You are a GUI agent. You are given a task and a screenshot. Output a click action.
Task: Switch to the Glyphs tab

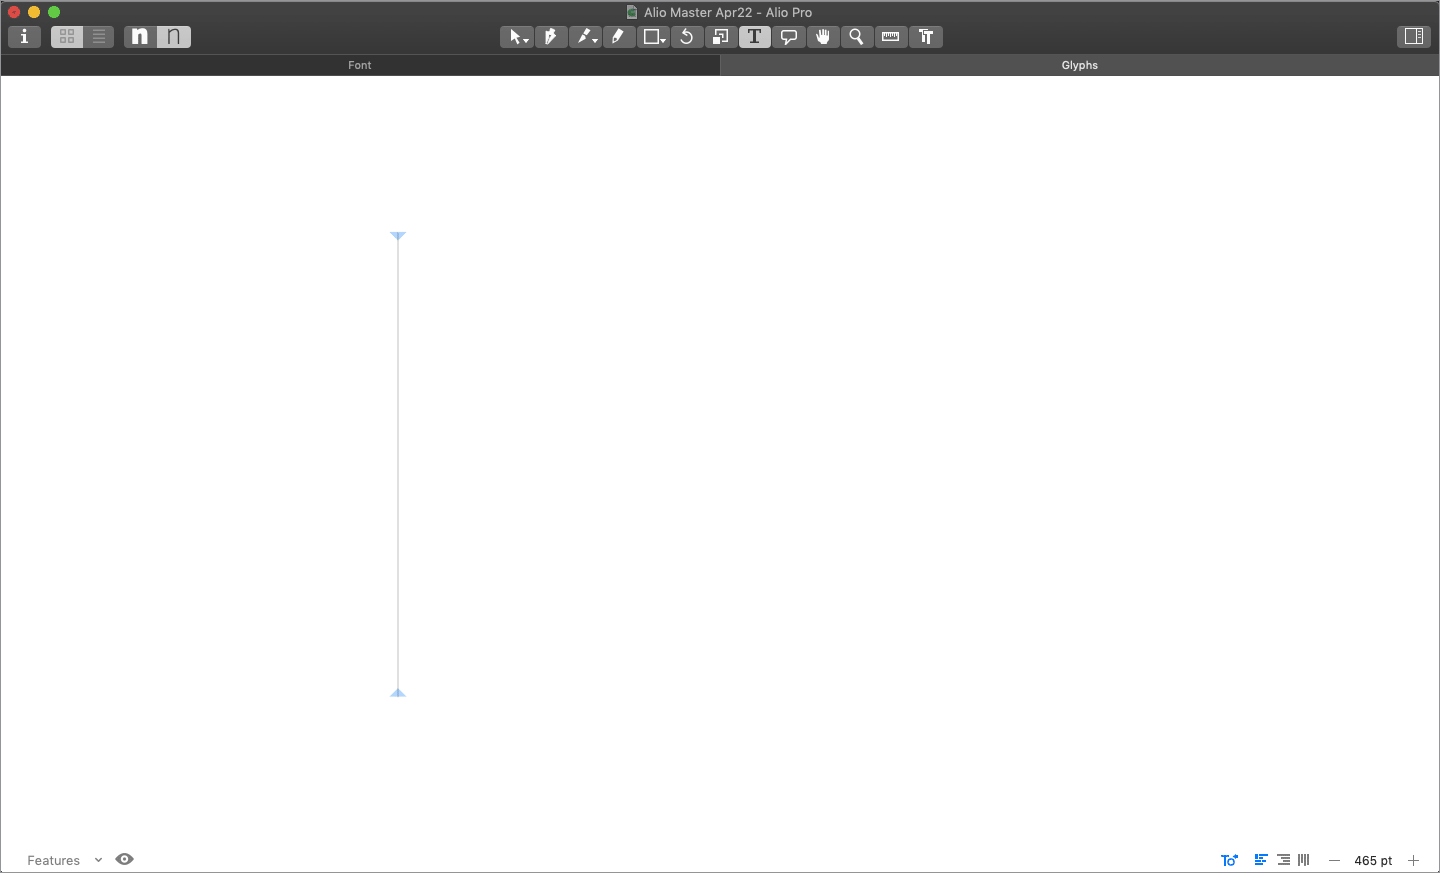1079,65
